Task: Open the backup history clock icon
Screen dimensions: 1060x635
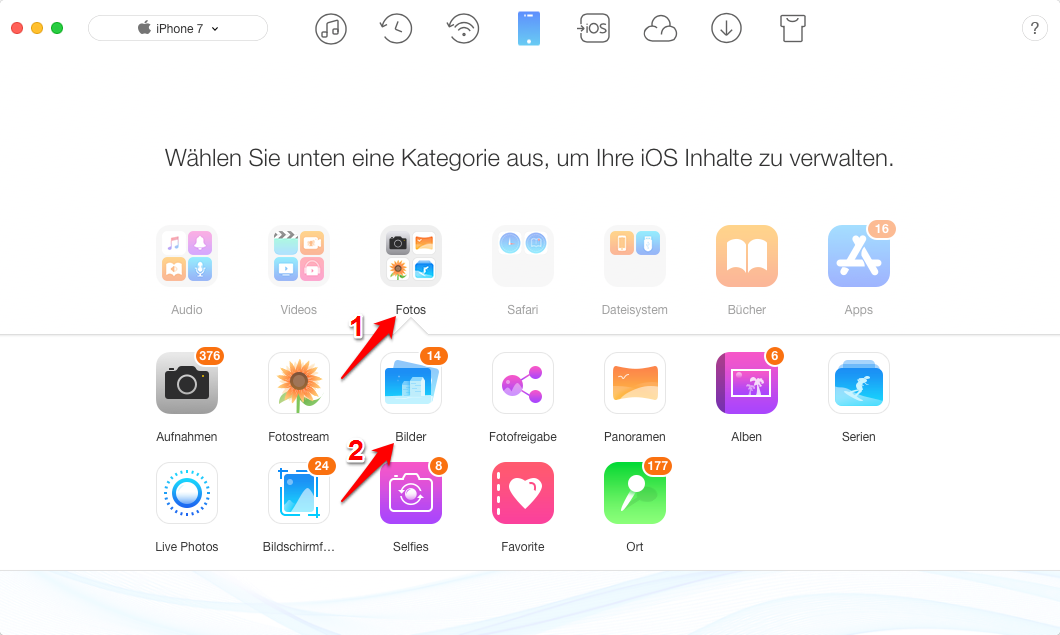Action: [395, 29]
